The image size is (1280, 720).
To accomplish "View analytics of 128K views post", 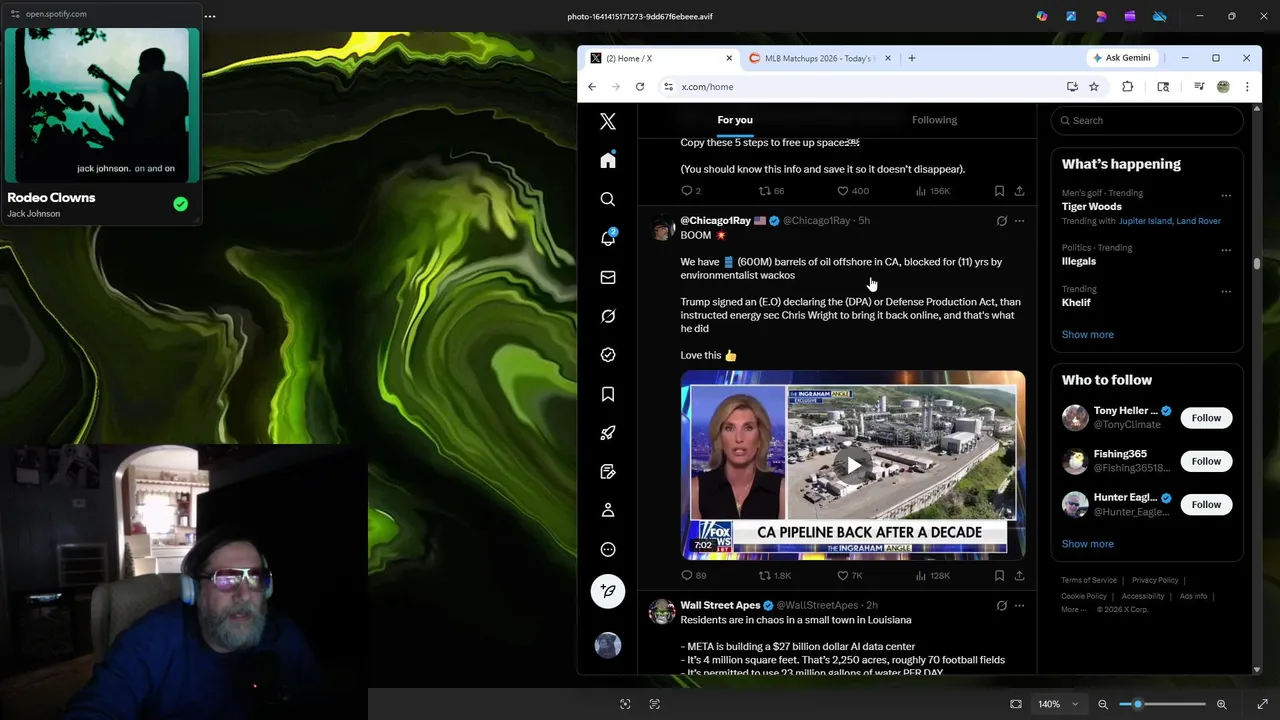I will click(921, 575).
